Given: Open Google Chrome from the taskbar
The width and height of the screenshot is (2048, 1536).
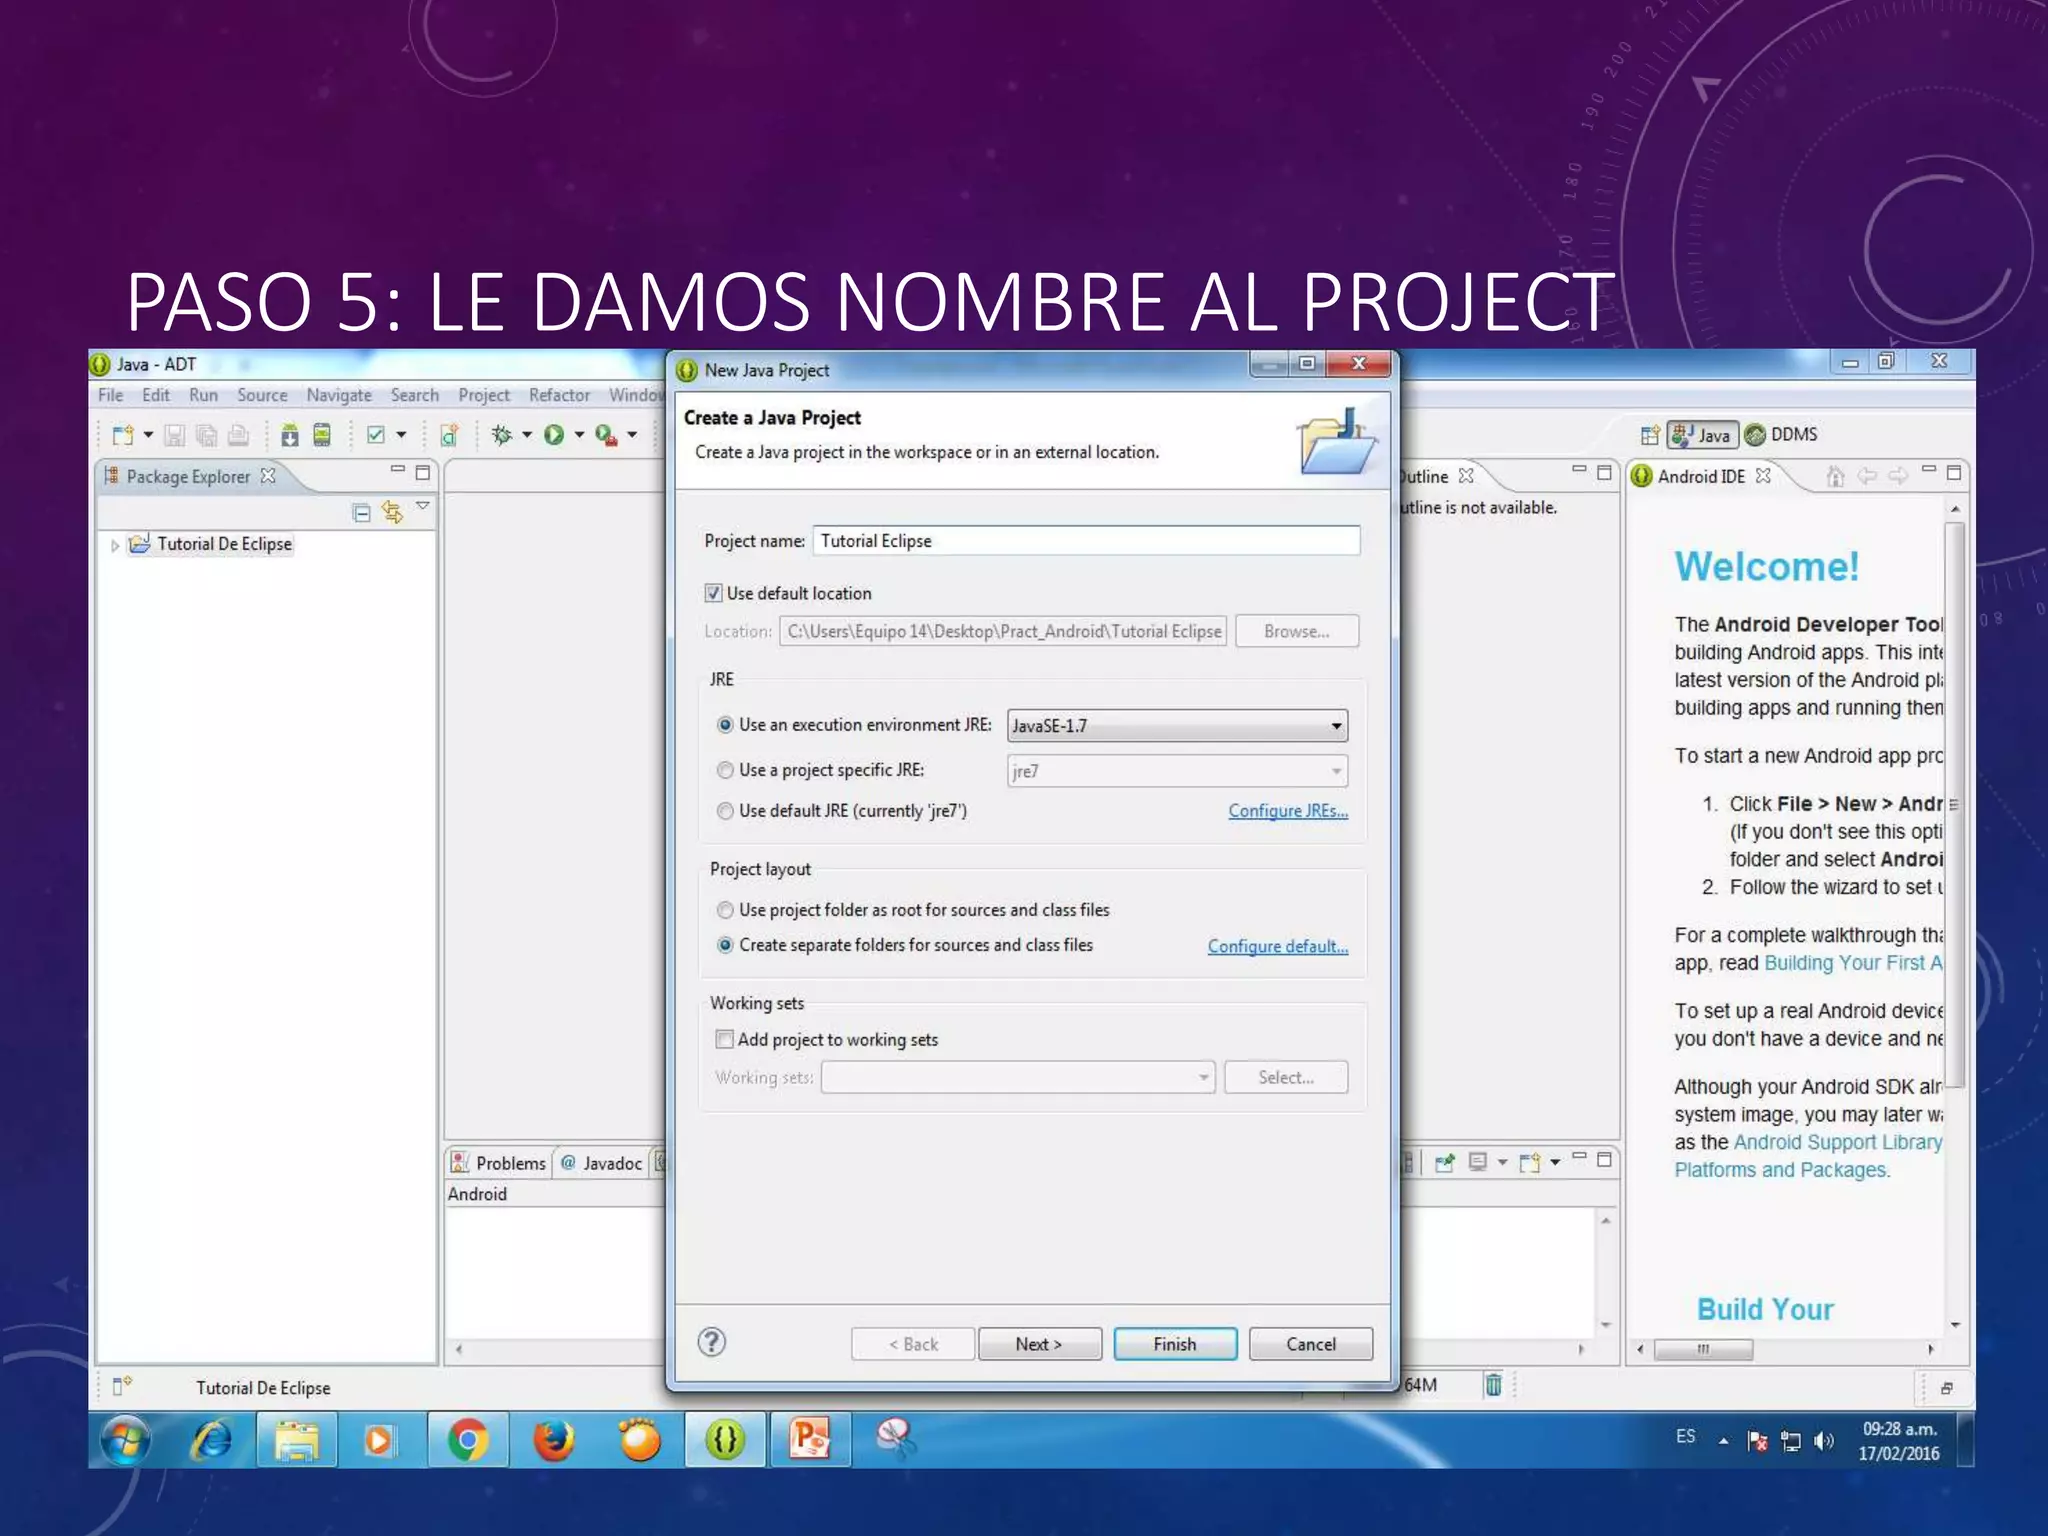Looking at the screenshot, I should pyautogui.click(x=468, y=1440).
